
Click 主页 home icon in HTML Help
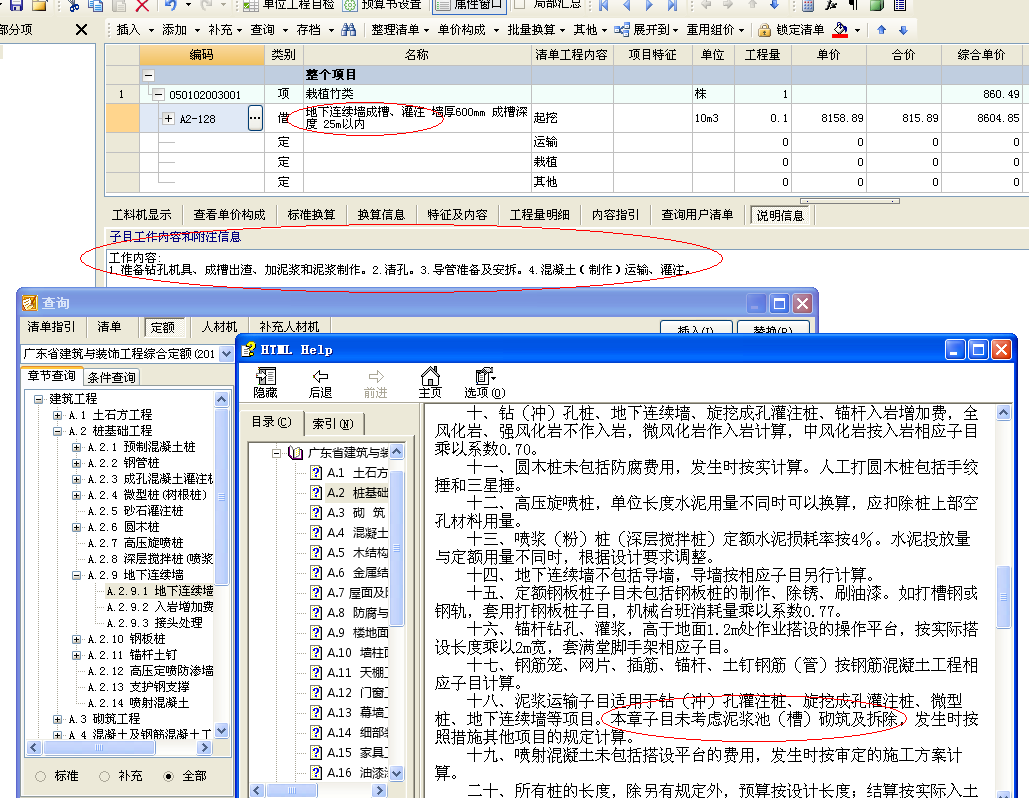(430, 383)
